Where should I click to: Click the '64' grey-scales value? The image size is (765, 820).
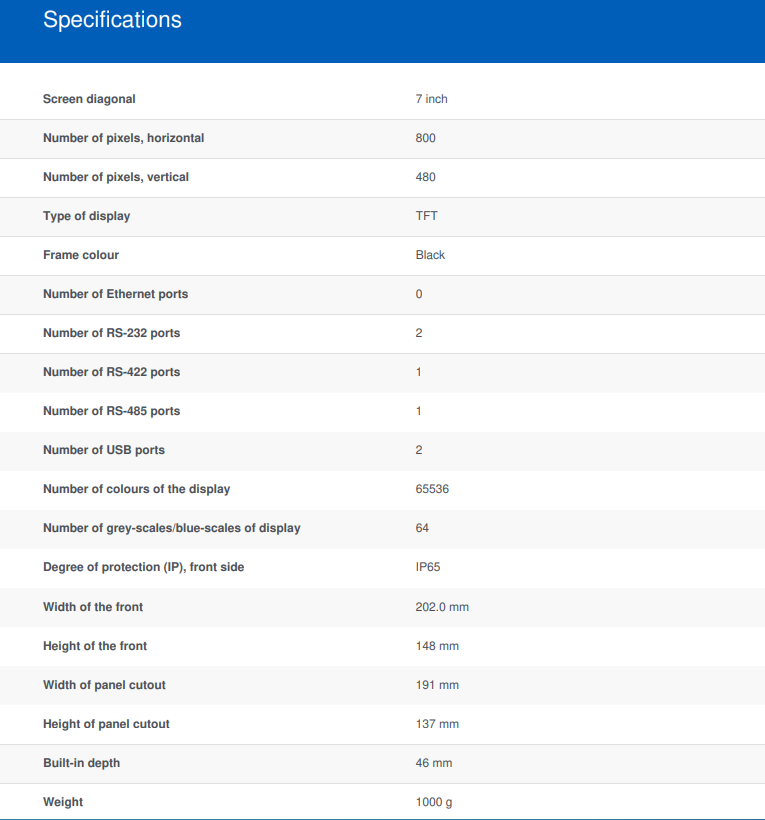click(x=423, y=528)
